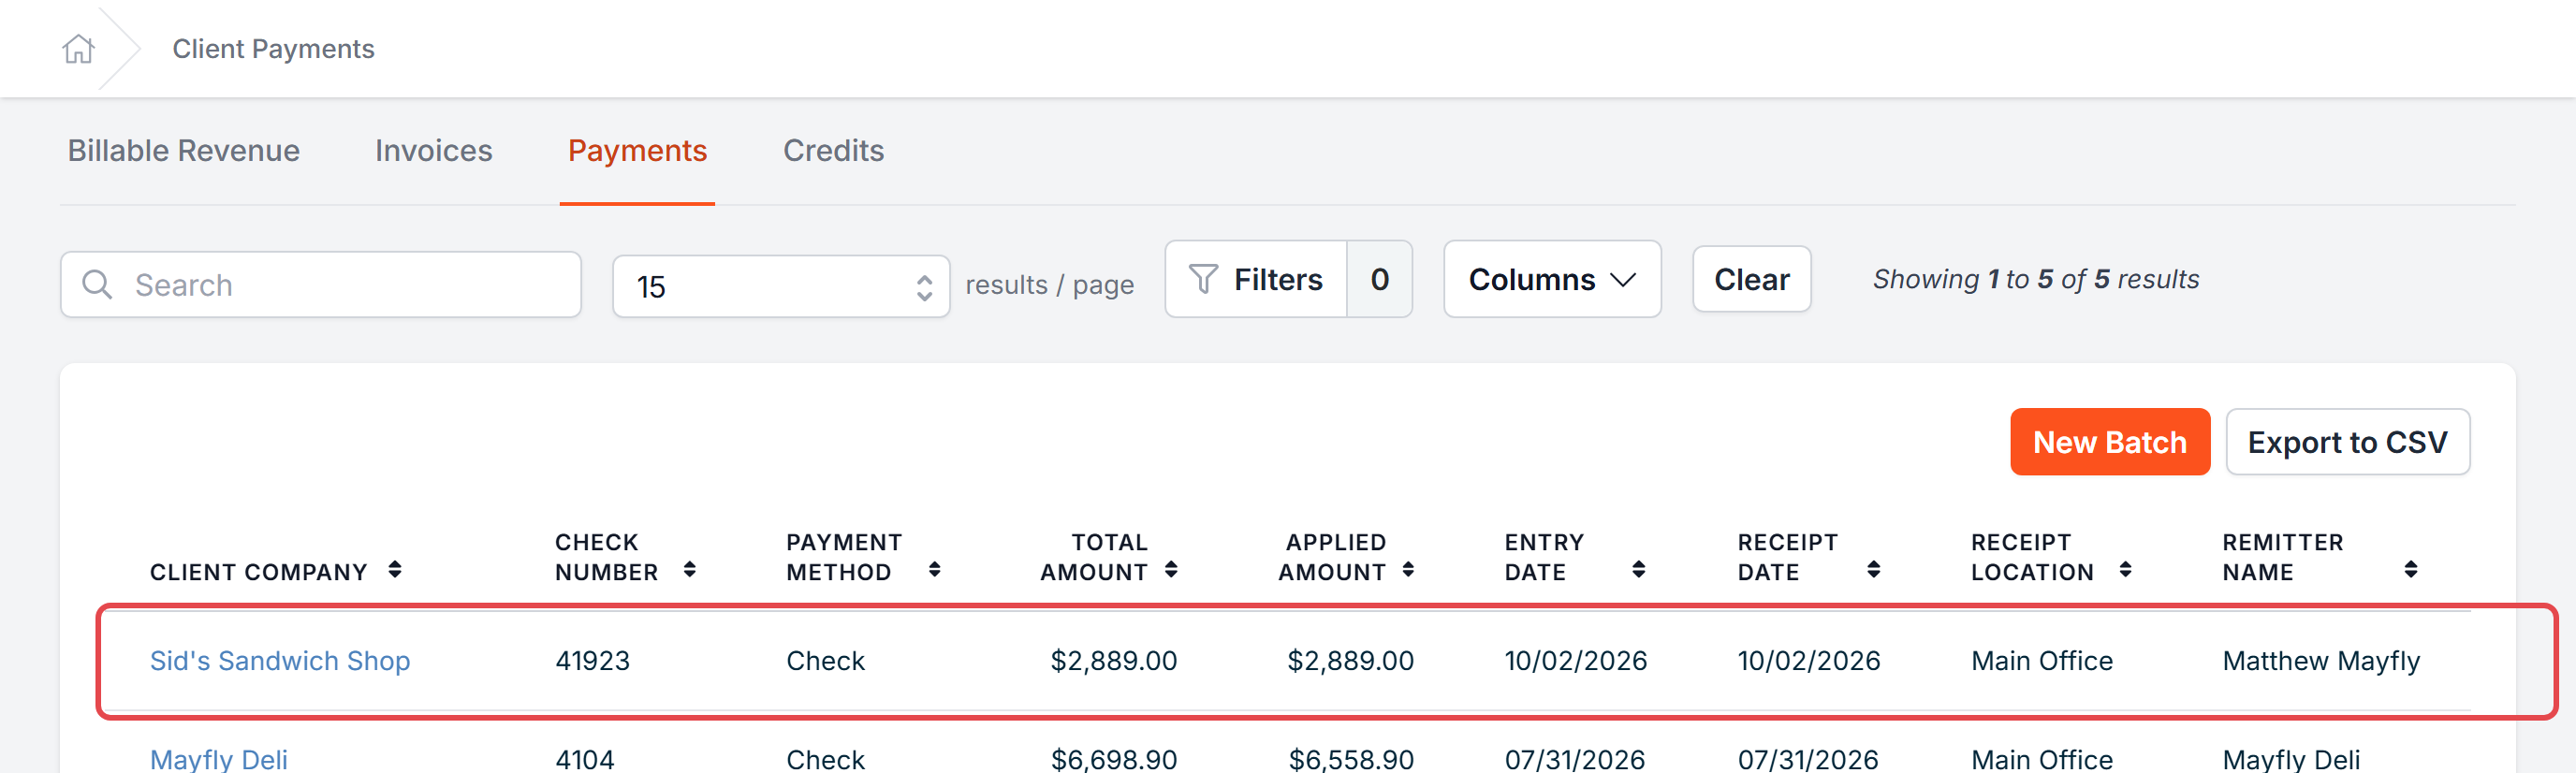
Task: Create a New Batch
Action: [x=2110, y=442]
